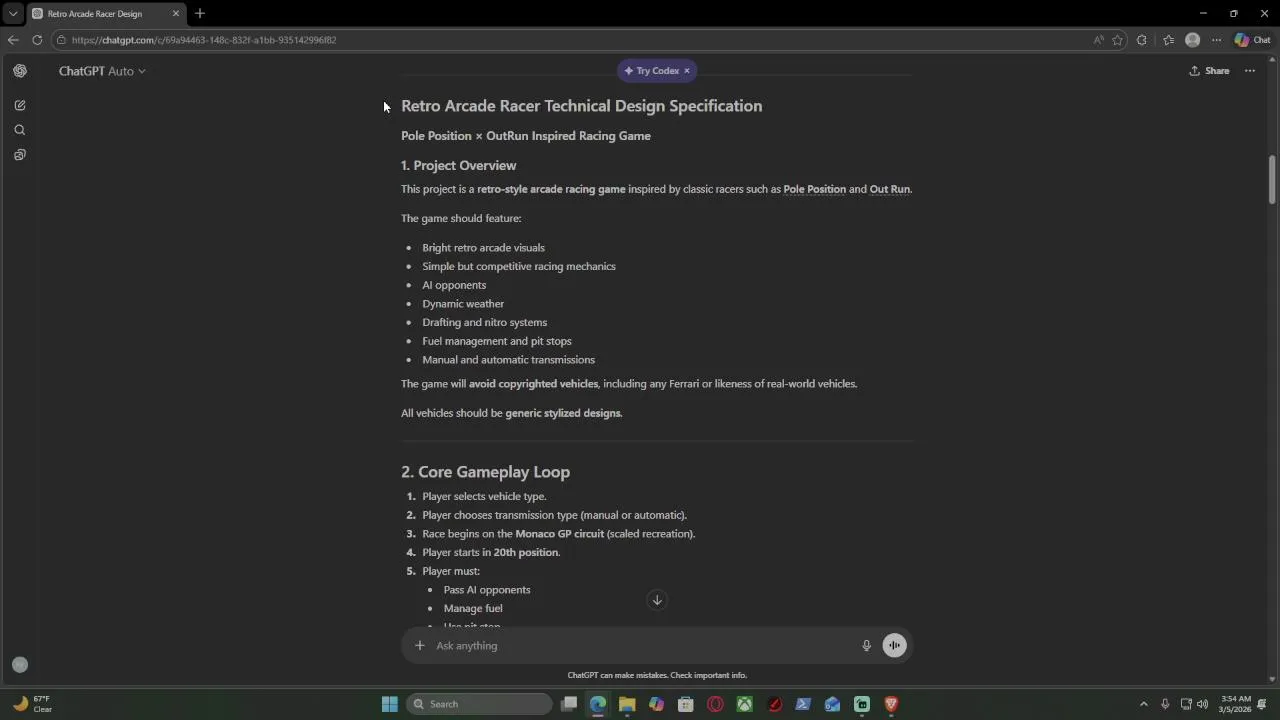Screen dimensions: 1280x720
Task: Open Microsoft Store from the taskbar
Action: point(686,704)
